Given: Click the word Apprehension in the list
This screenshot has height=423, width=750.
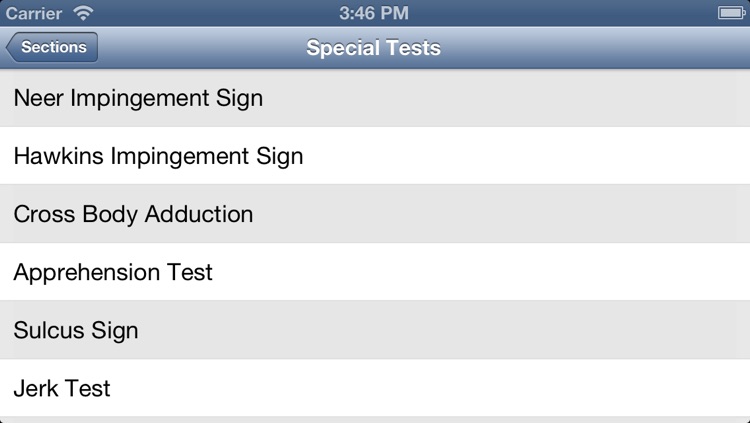Looking at the screenshot, I should point(87,273).
